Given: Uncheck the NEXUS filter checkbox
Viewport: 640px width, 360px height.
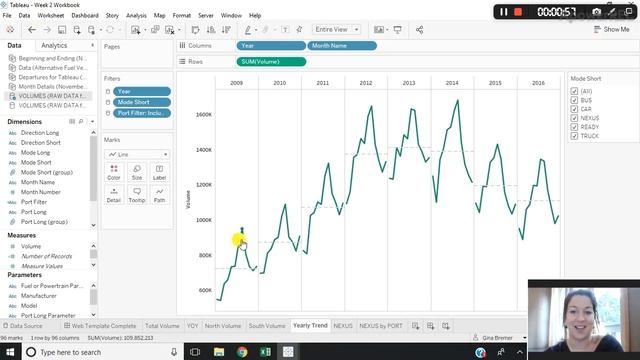Looking at the screenshot, I should [x=574, y=118].
